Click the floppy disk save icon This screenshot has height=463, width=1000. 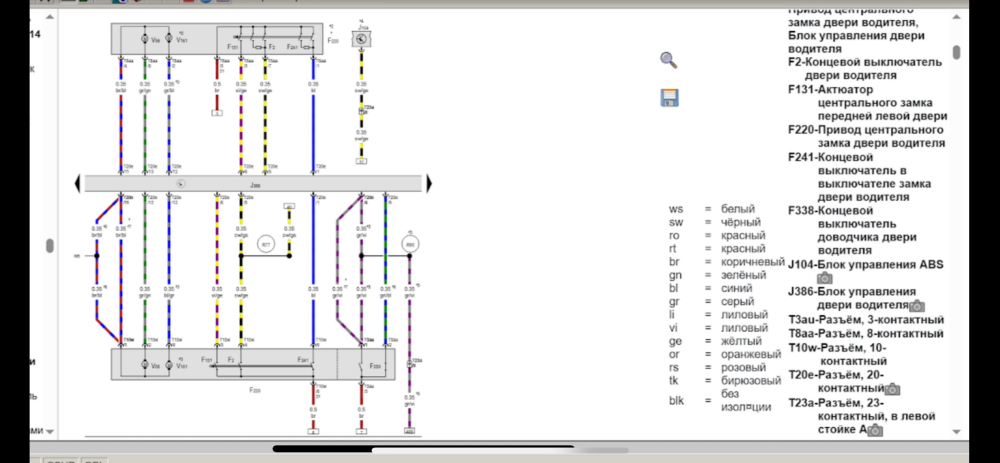tap(669, 98)
